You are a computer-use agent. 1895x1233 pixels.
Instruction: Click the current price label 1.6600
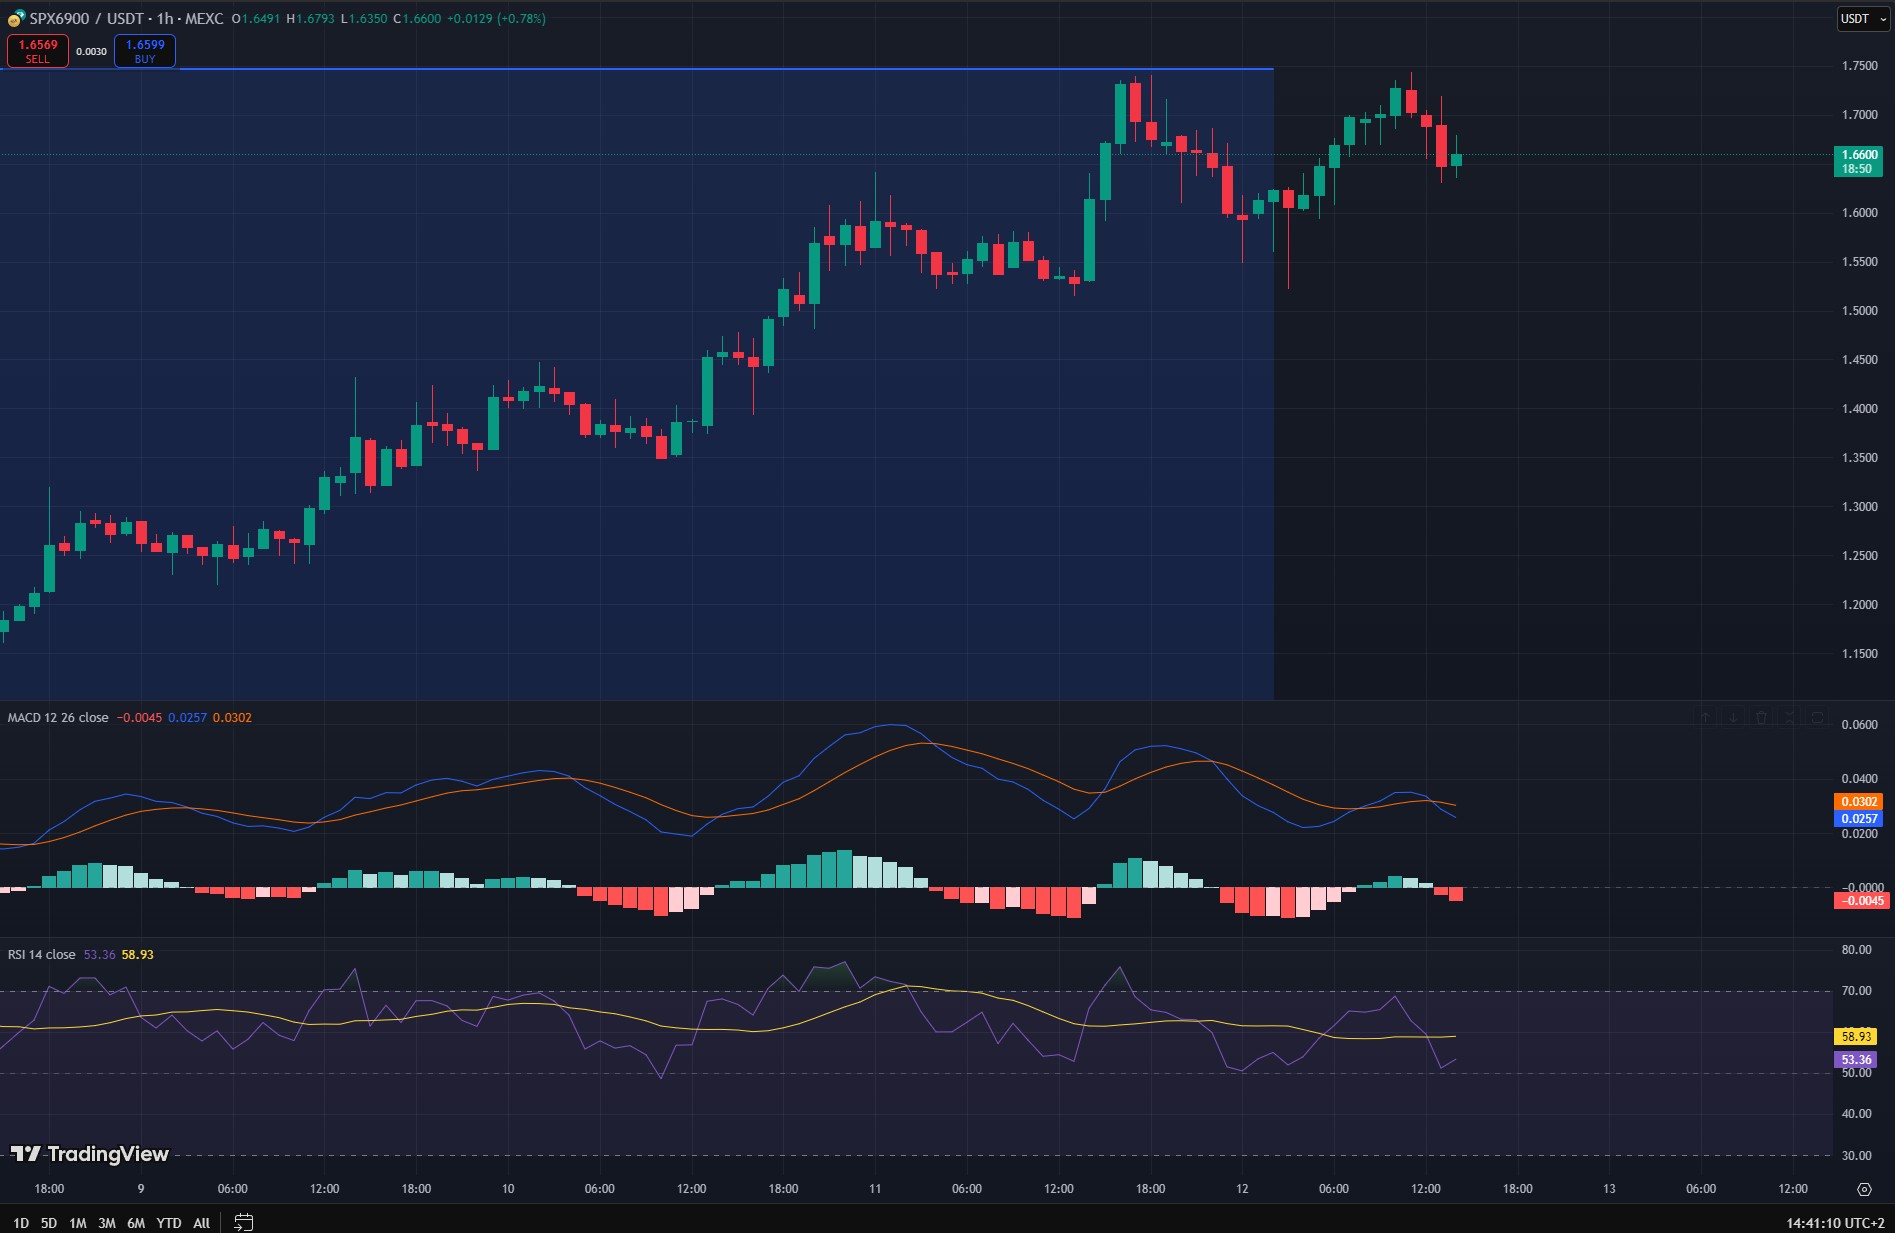pos(1859,161)
